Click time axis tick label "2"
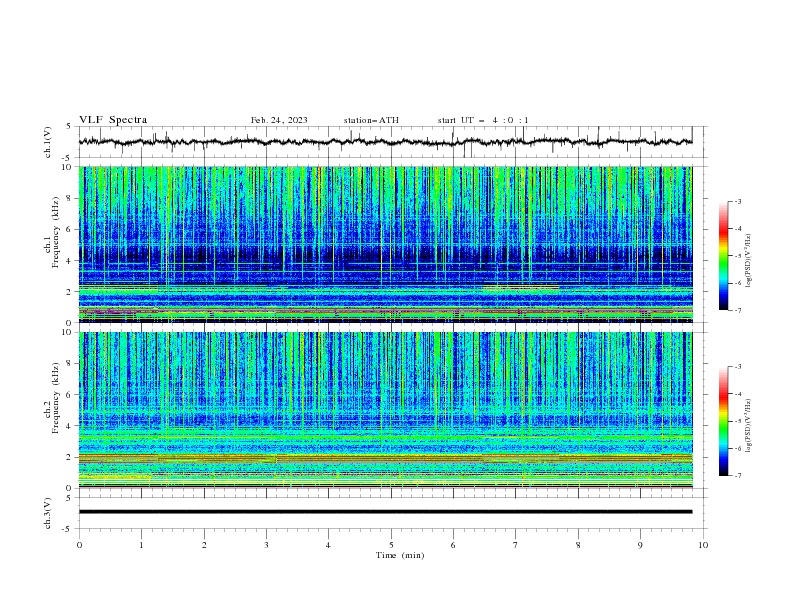The image size is (792, 612). tap(204, 545)
